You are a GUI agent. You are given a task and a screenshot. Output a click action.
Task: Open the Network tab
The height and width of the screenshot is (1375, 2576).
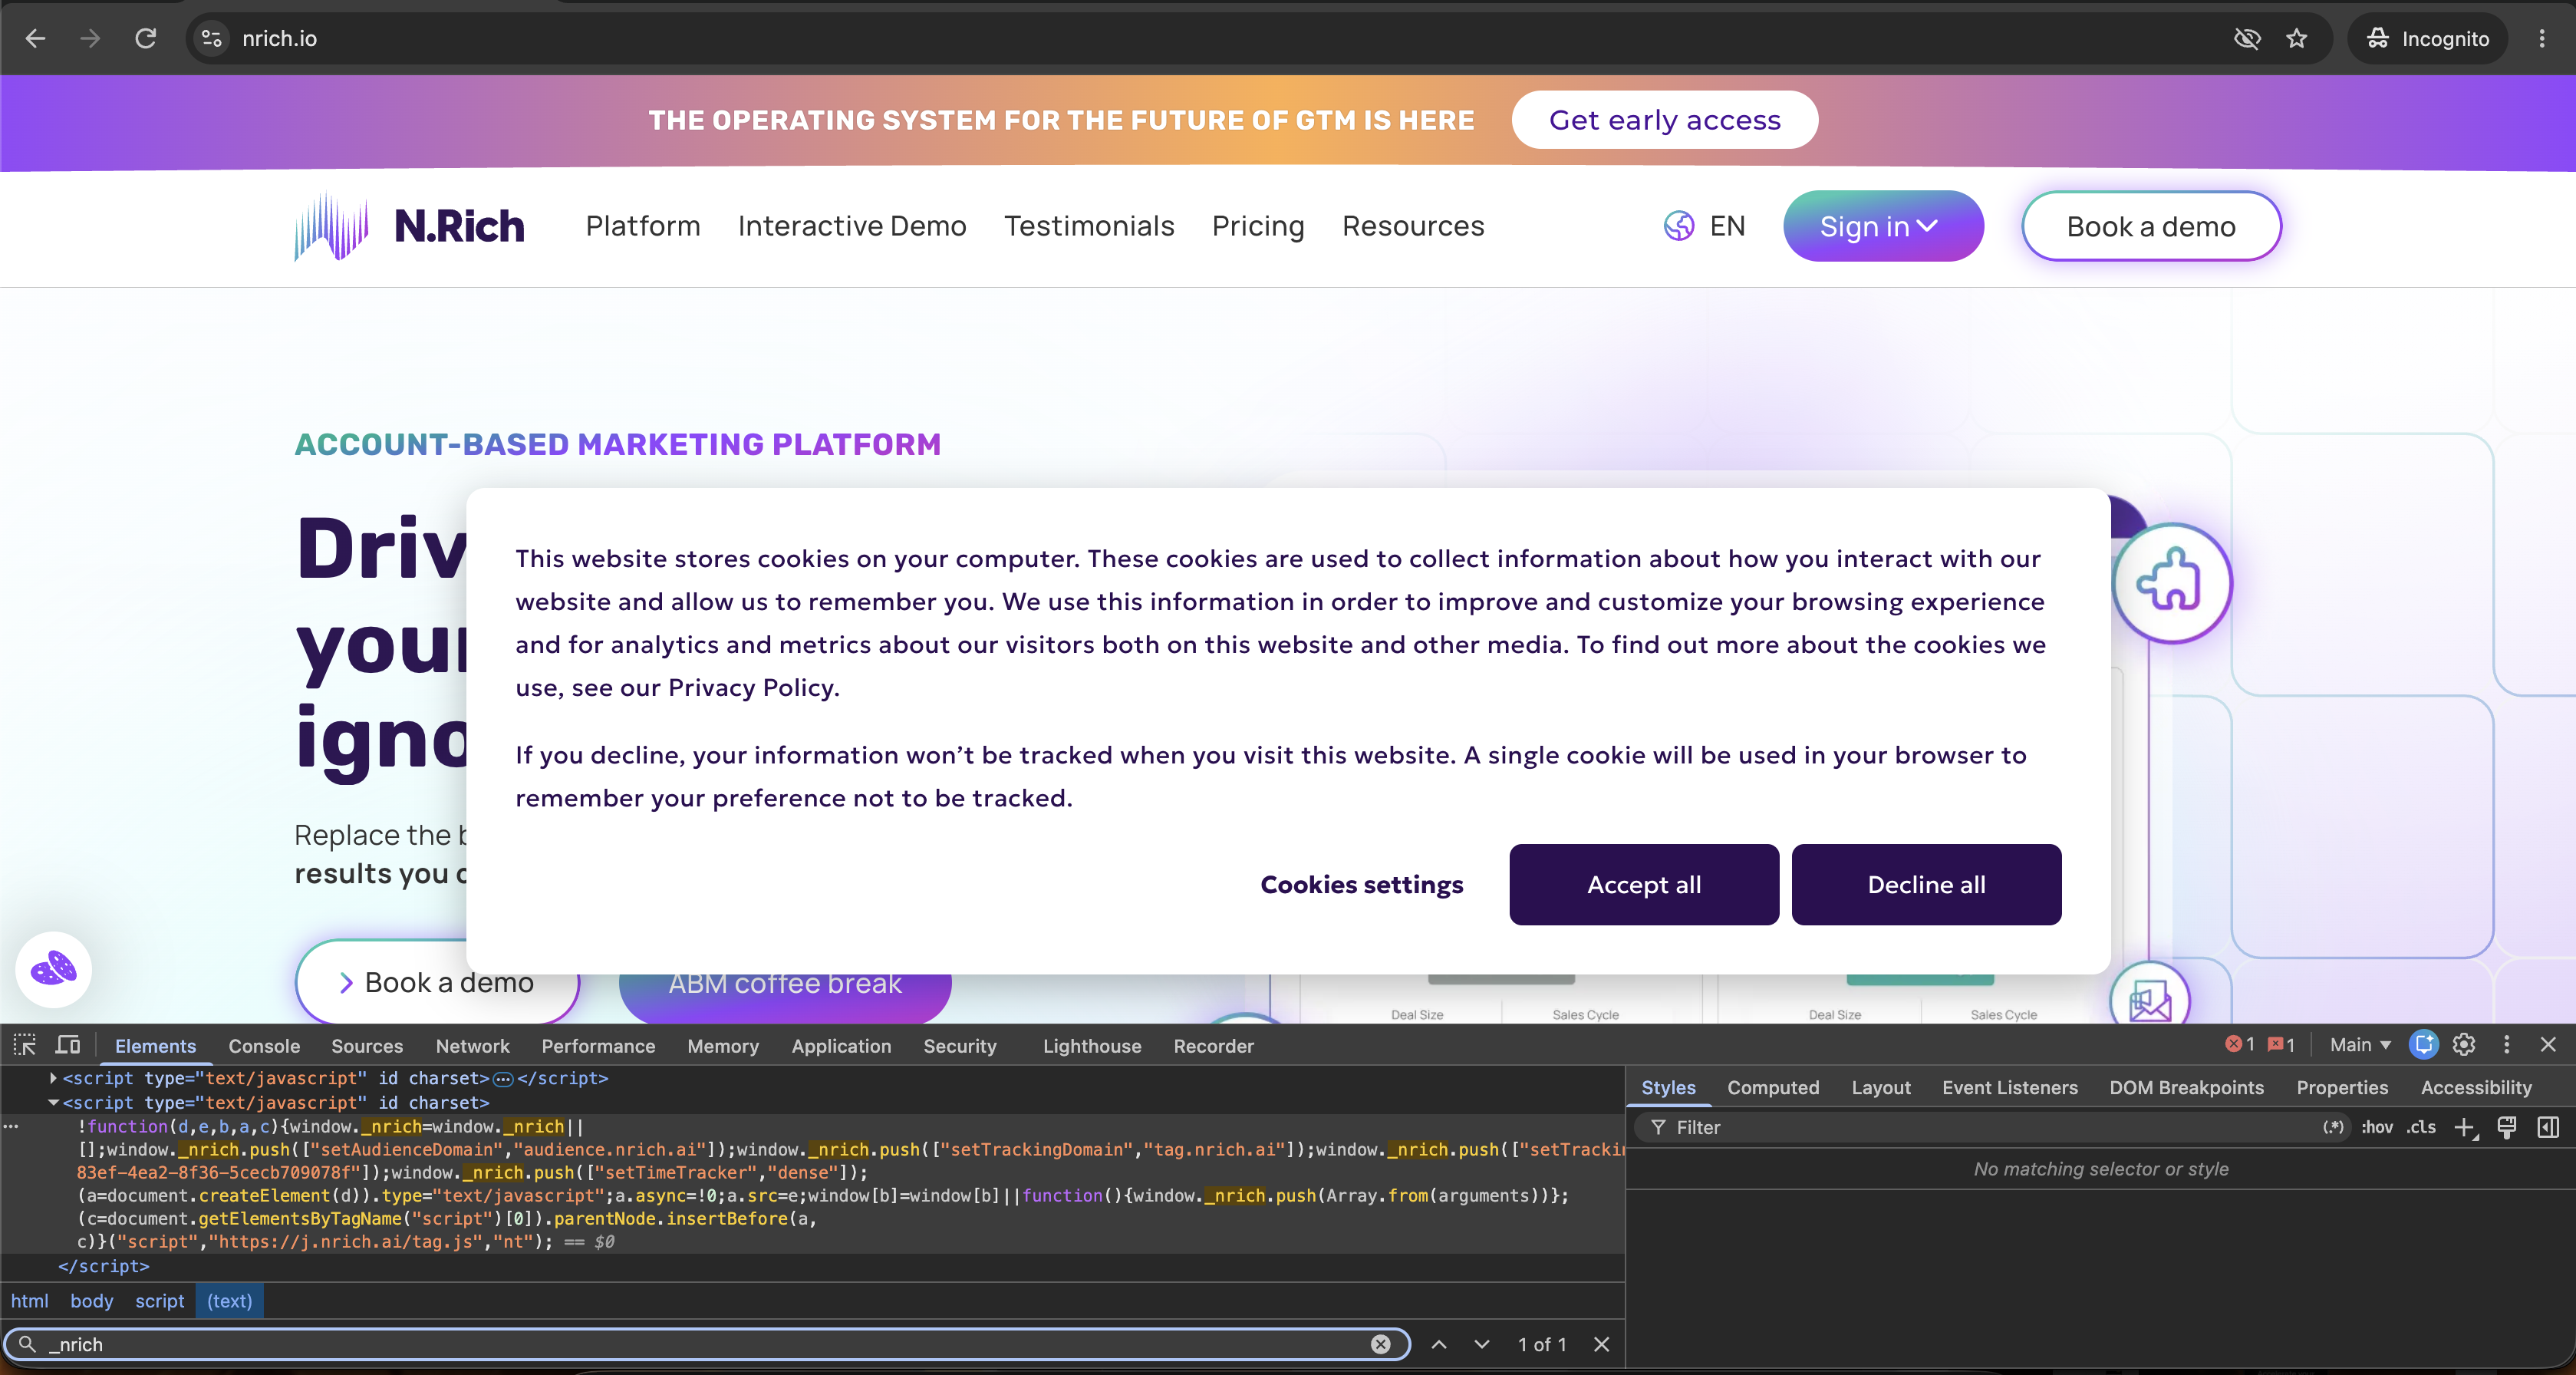(472, 1045)
